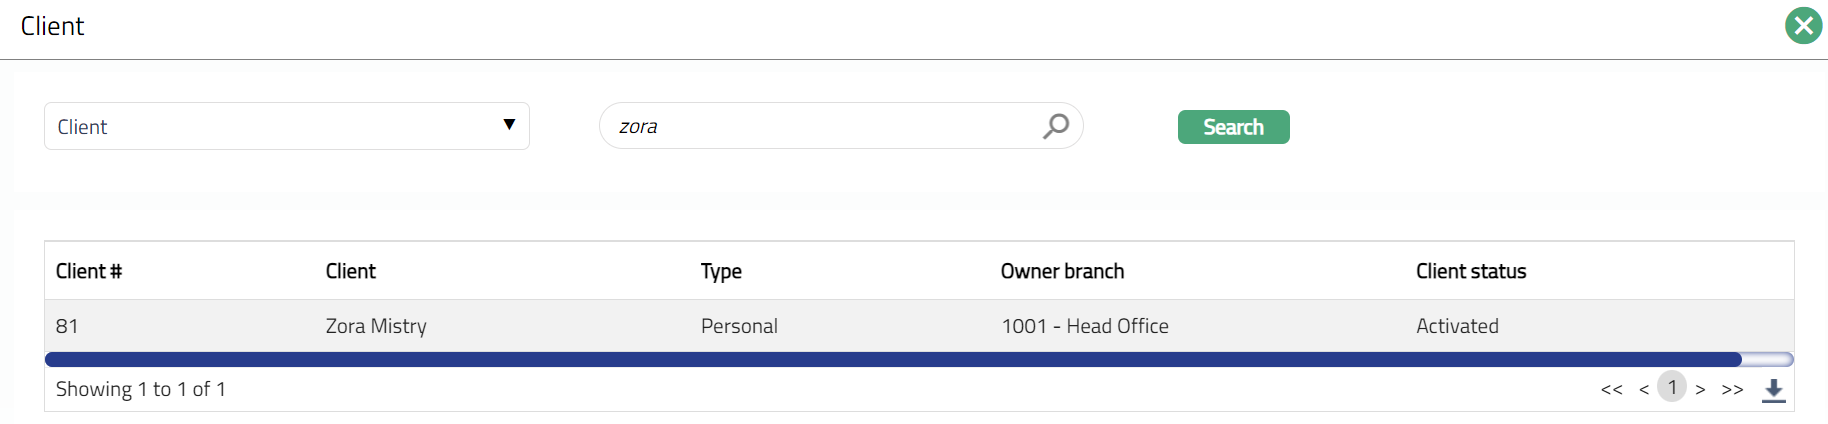
Task: Go to previous page with < arrow
Action: 1644,389
